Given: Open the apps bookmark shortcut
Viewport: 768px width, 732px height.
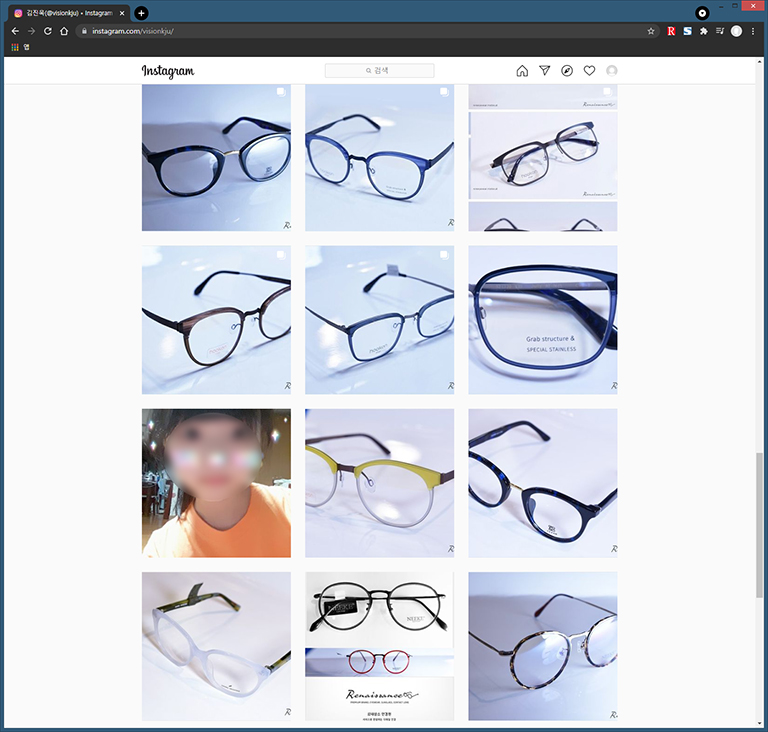Looking at the screenshot, I should click(x=15, y=47).
